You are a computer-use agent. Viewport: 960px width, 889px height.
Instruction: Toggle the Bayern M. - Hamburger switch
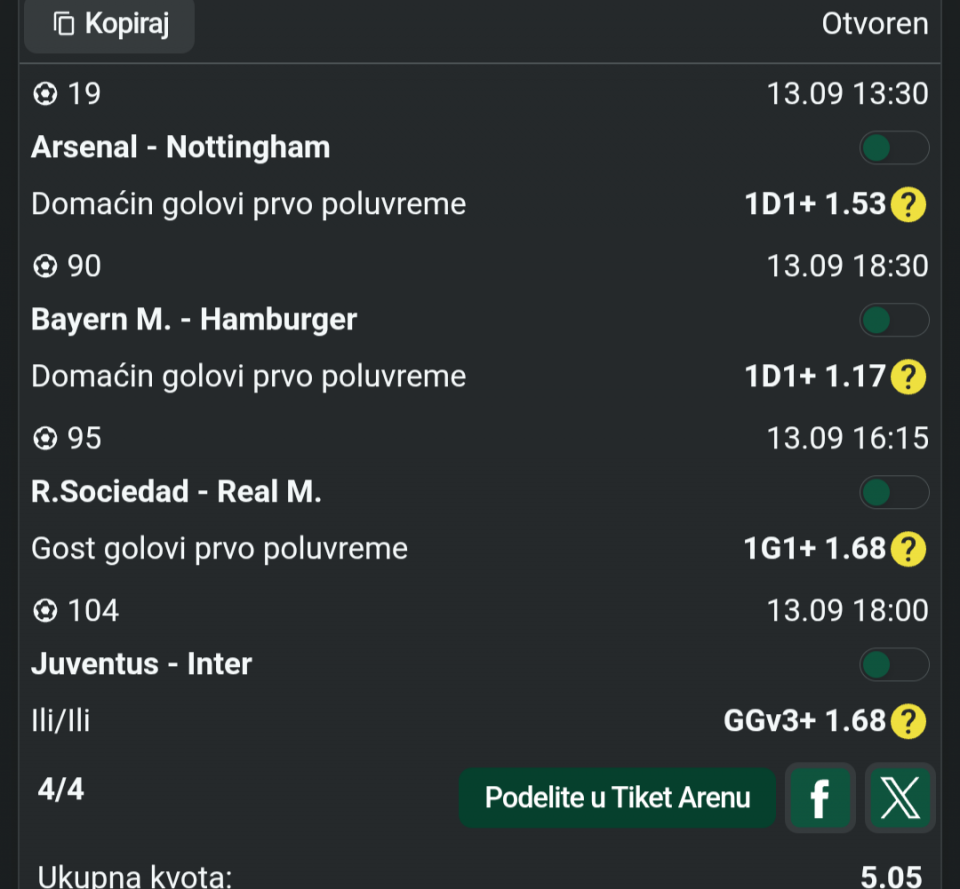click(x=894, y=320)
